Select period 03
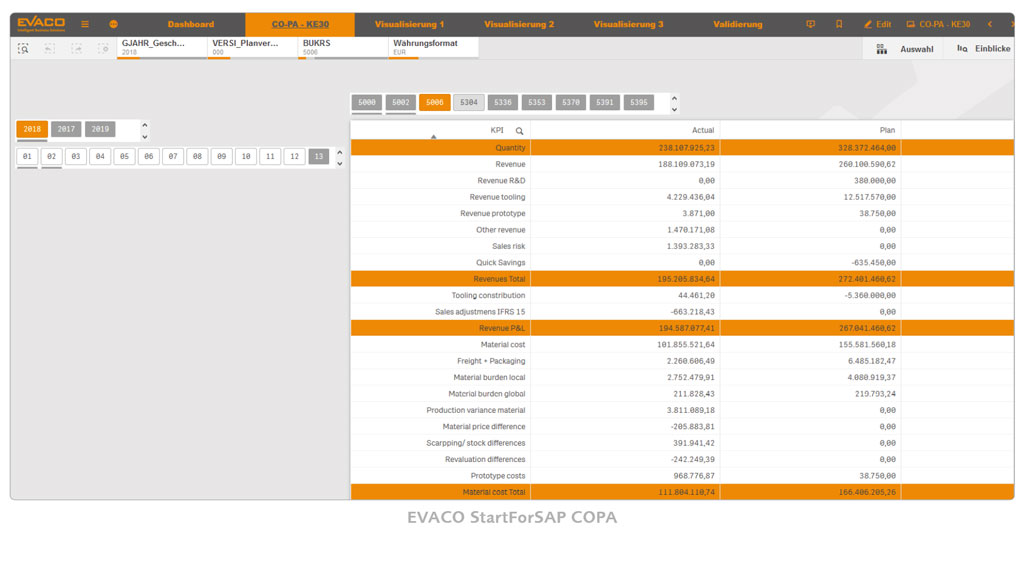 76,157
